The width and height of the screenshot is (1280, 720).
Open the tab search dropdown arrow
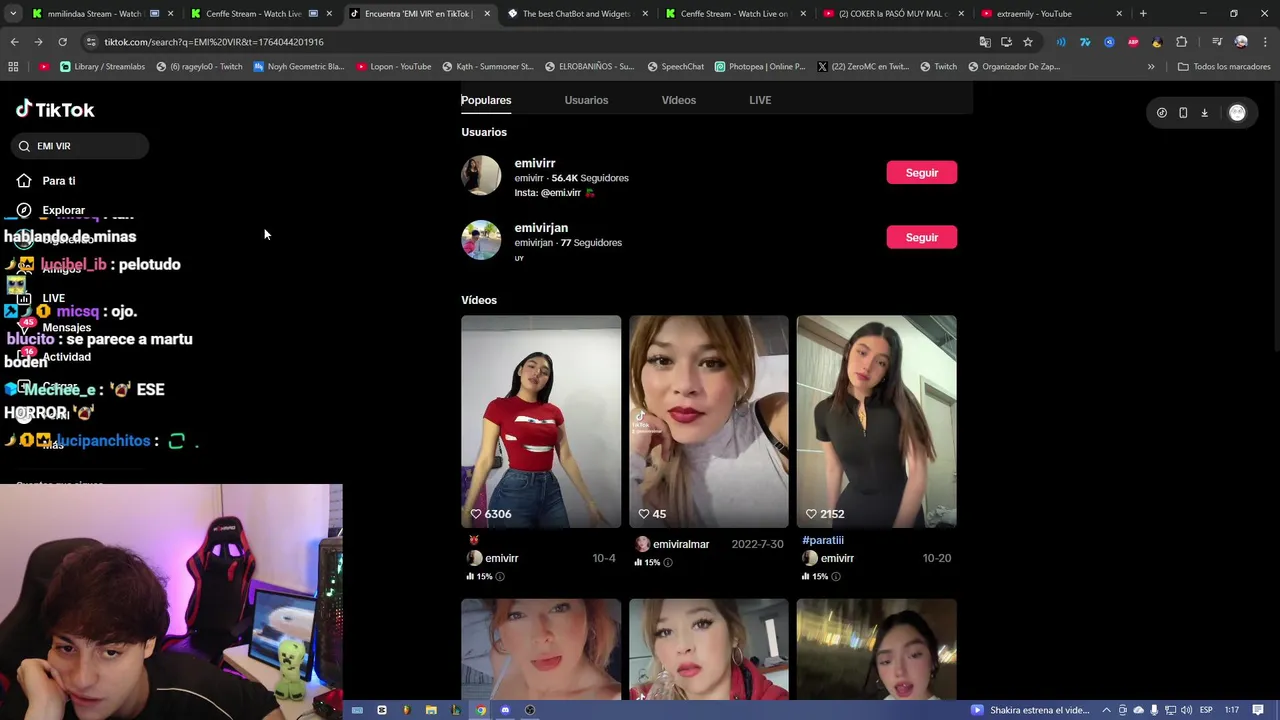13,14
